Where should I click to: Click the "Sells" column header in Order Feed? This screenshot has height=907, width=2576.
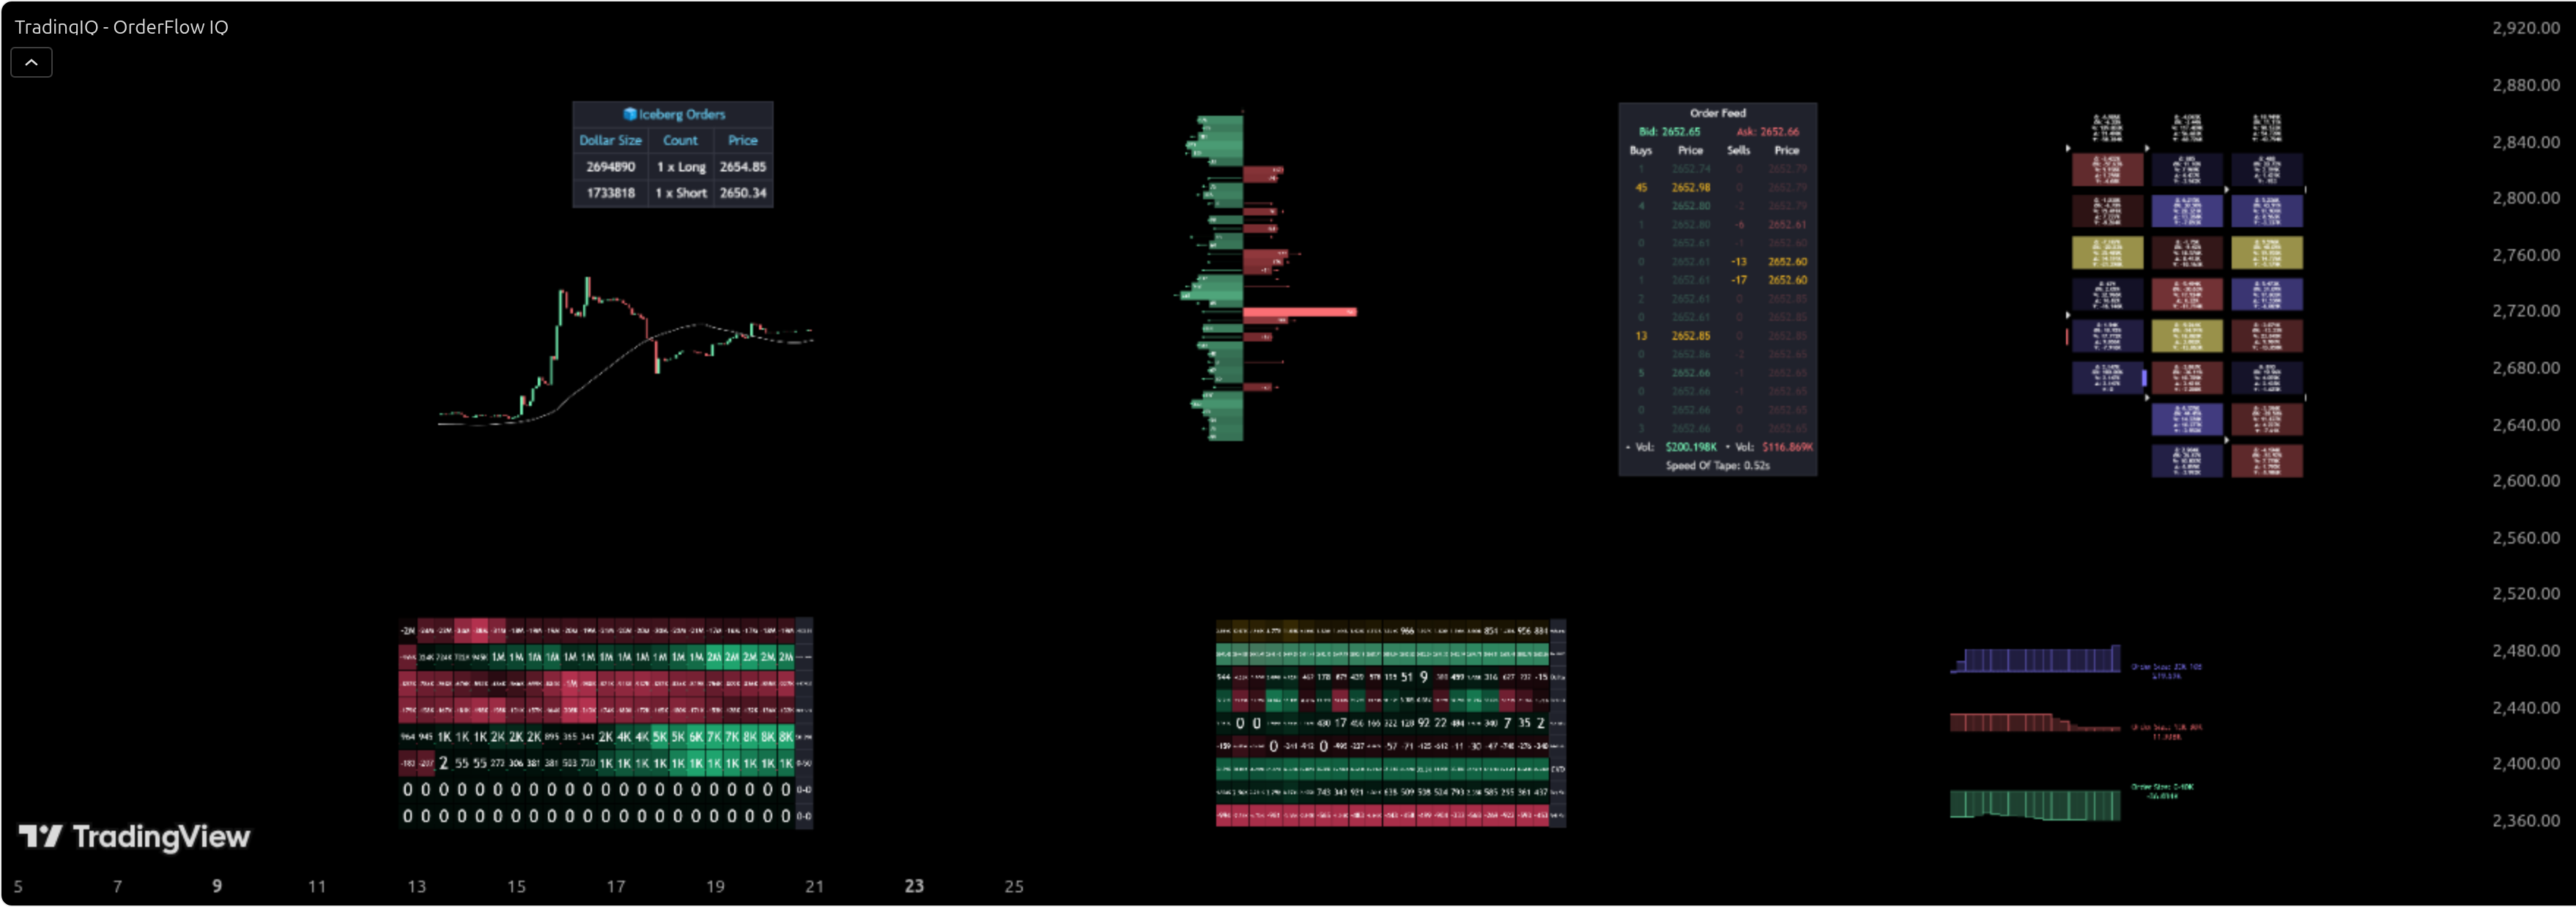[x=1738, y=151]
